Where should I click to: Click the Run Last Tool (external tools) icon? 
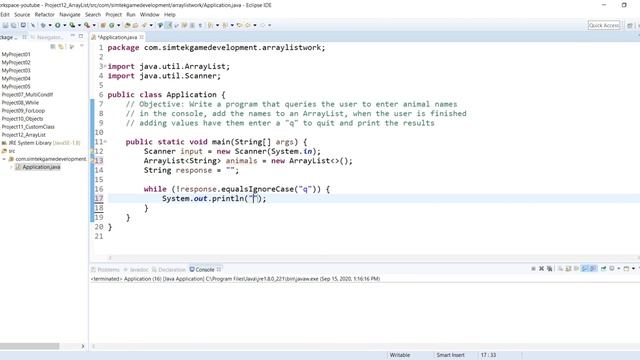(x=87, y=25)
